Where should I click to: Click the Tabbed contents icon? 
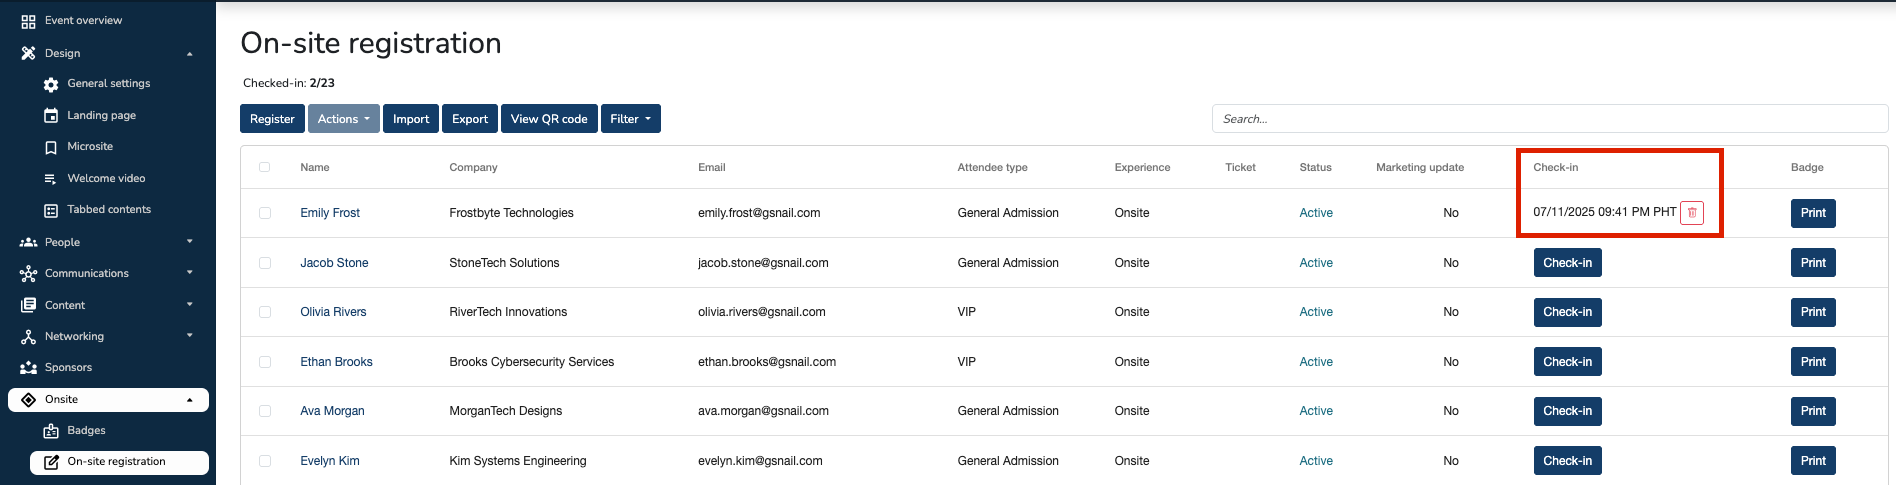click(51, 210)
